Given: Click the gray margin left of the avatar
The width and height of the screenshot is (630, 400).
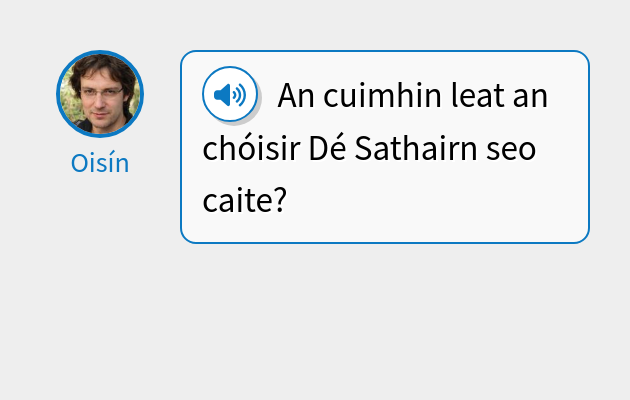Looking at the screenshot, I should point(25,95).
